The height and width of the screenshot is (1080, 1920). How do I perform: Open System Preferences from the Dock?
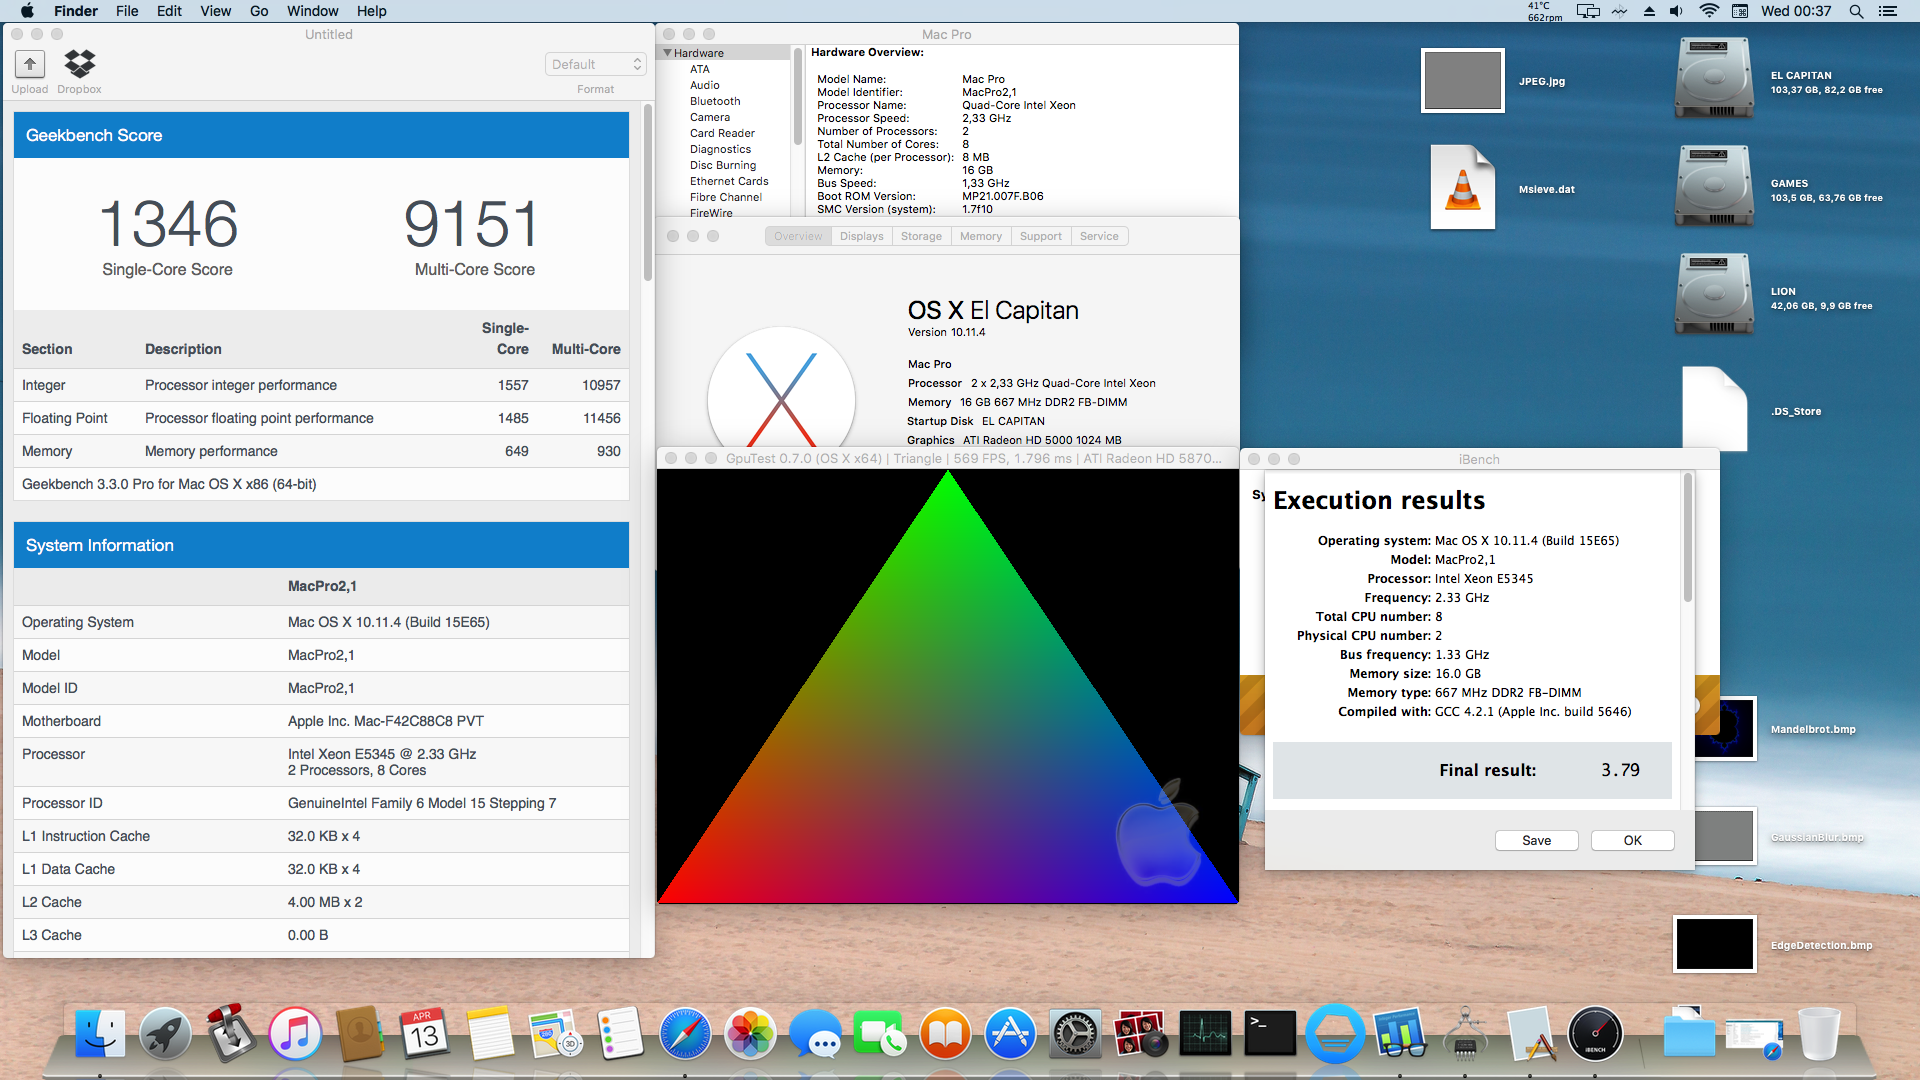1075,1033
